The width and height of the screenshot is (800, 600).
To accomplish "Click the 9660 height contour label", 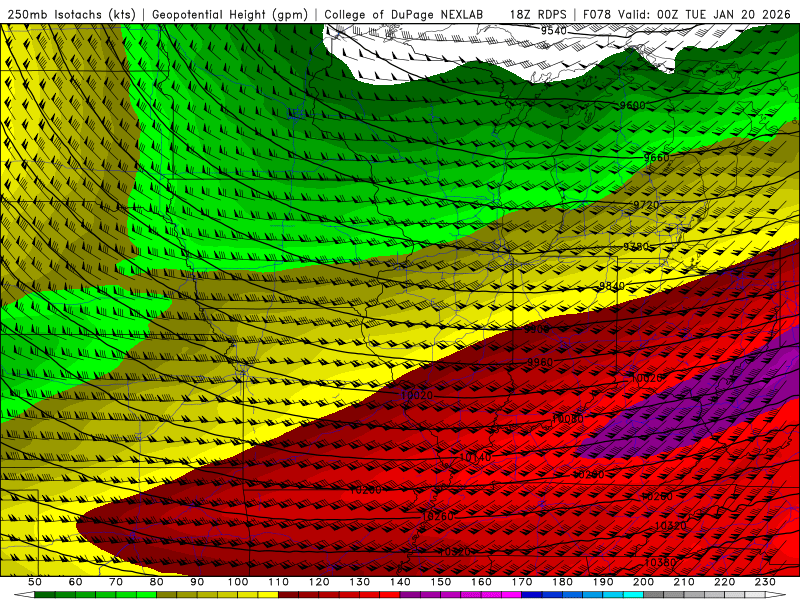I will pyautogui.click(x=656, y=158).
